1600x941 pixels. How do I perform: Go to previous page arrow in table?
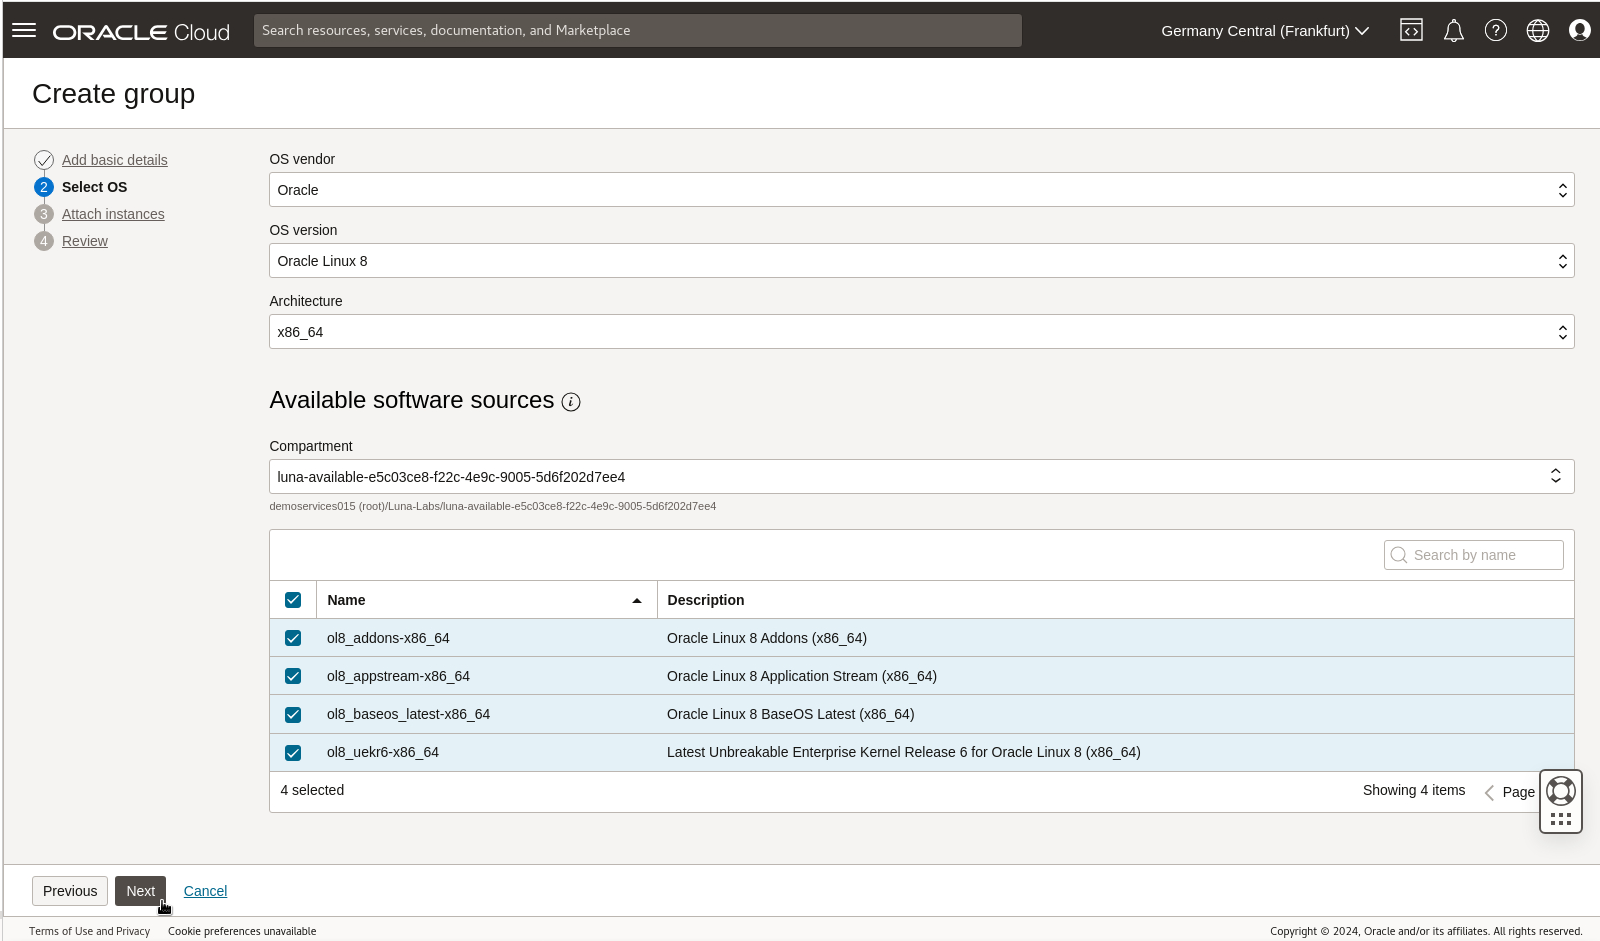coord(1489,792)
